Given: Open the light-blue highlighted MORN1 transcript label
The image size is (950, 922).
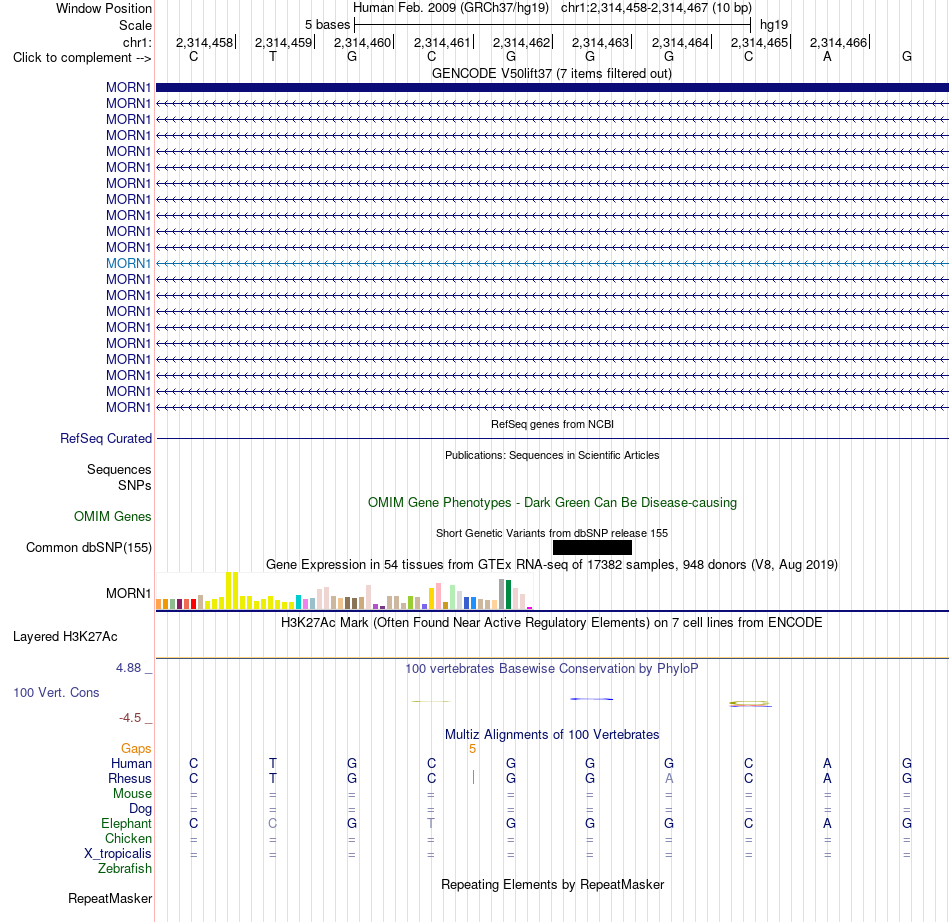Looking at the screenshot, I should coord(128,264).
